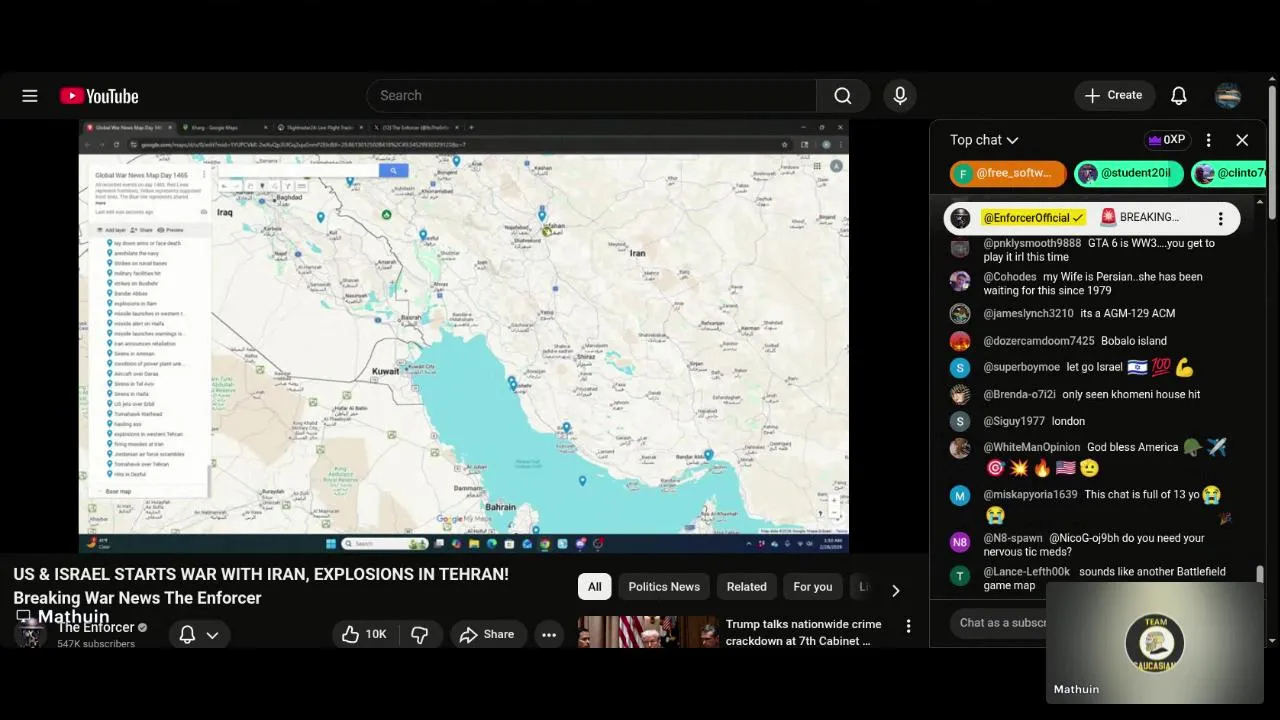This screenshot has width=1280, height=720.
Task: Click the Flightradar24 browser tab in the video
Action: pyautogui.click(x=320, y=127)
